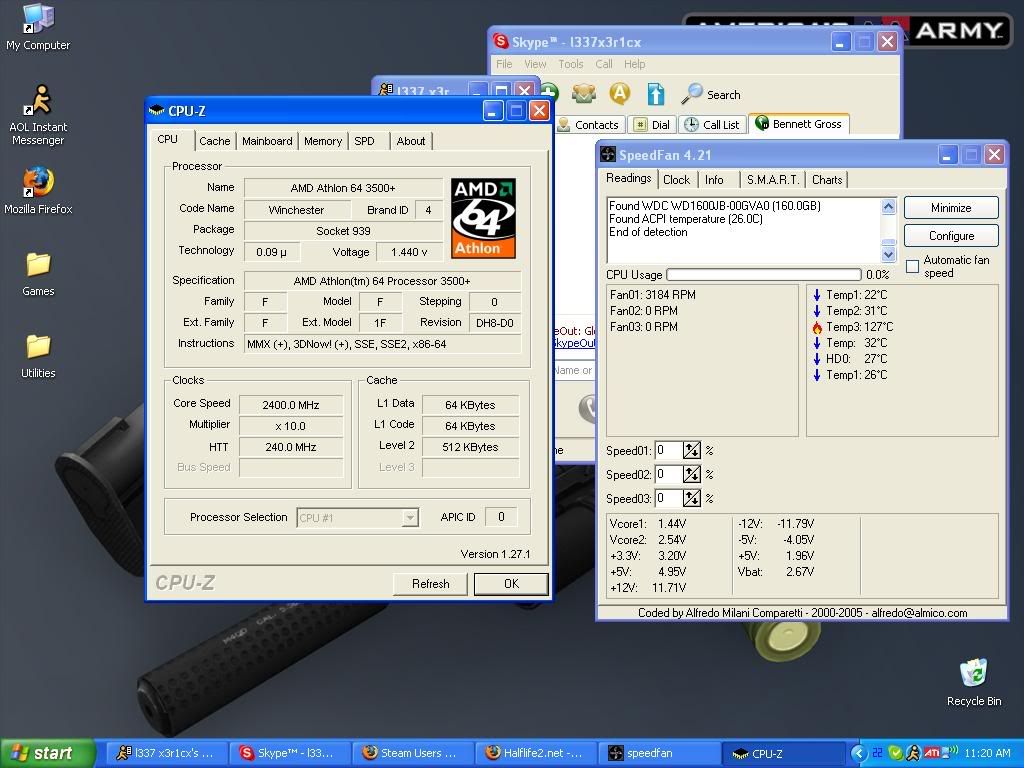
Task: Click the ATI tray icon
Action: pos(931,753)
